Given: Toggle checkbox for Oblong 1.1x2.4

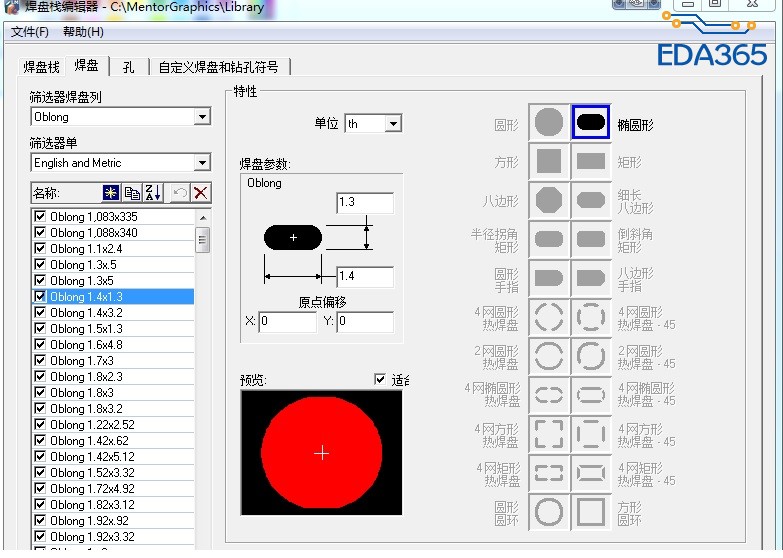Looking at the screenshot, I should pyautogui.click(x=40, y=248).
